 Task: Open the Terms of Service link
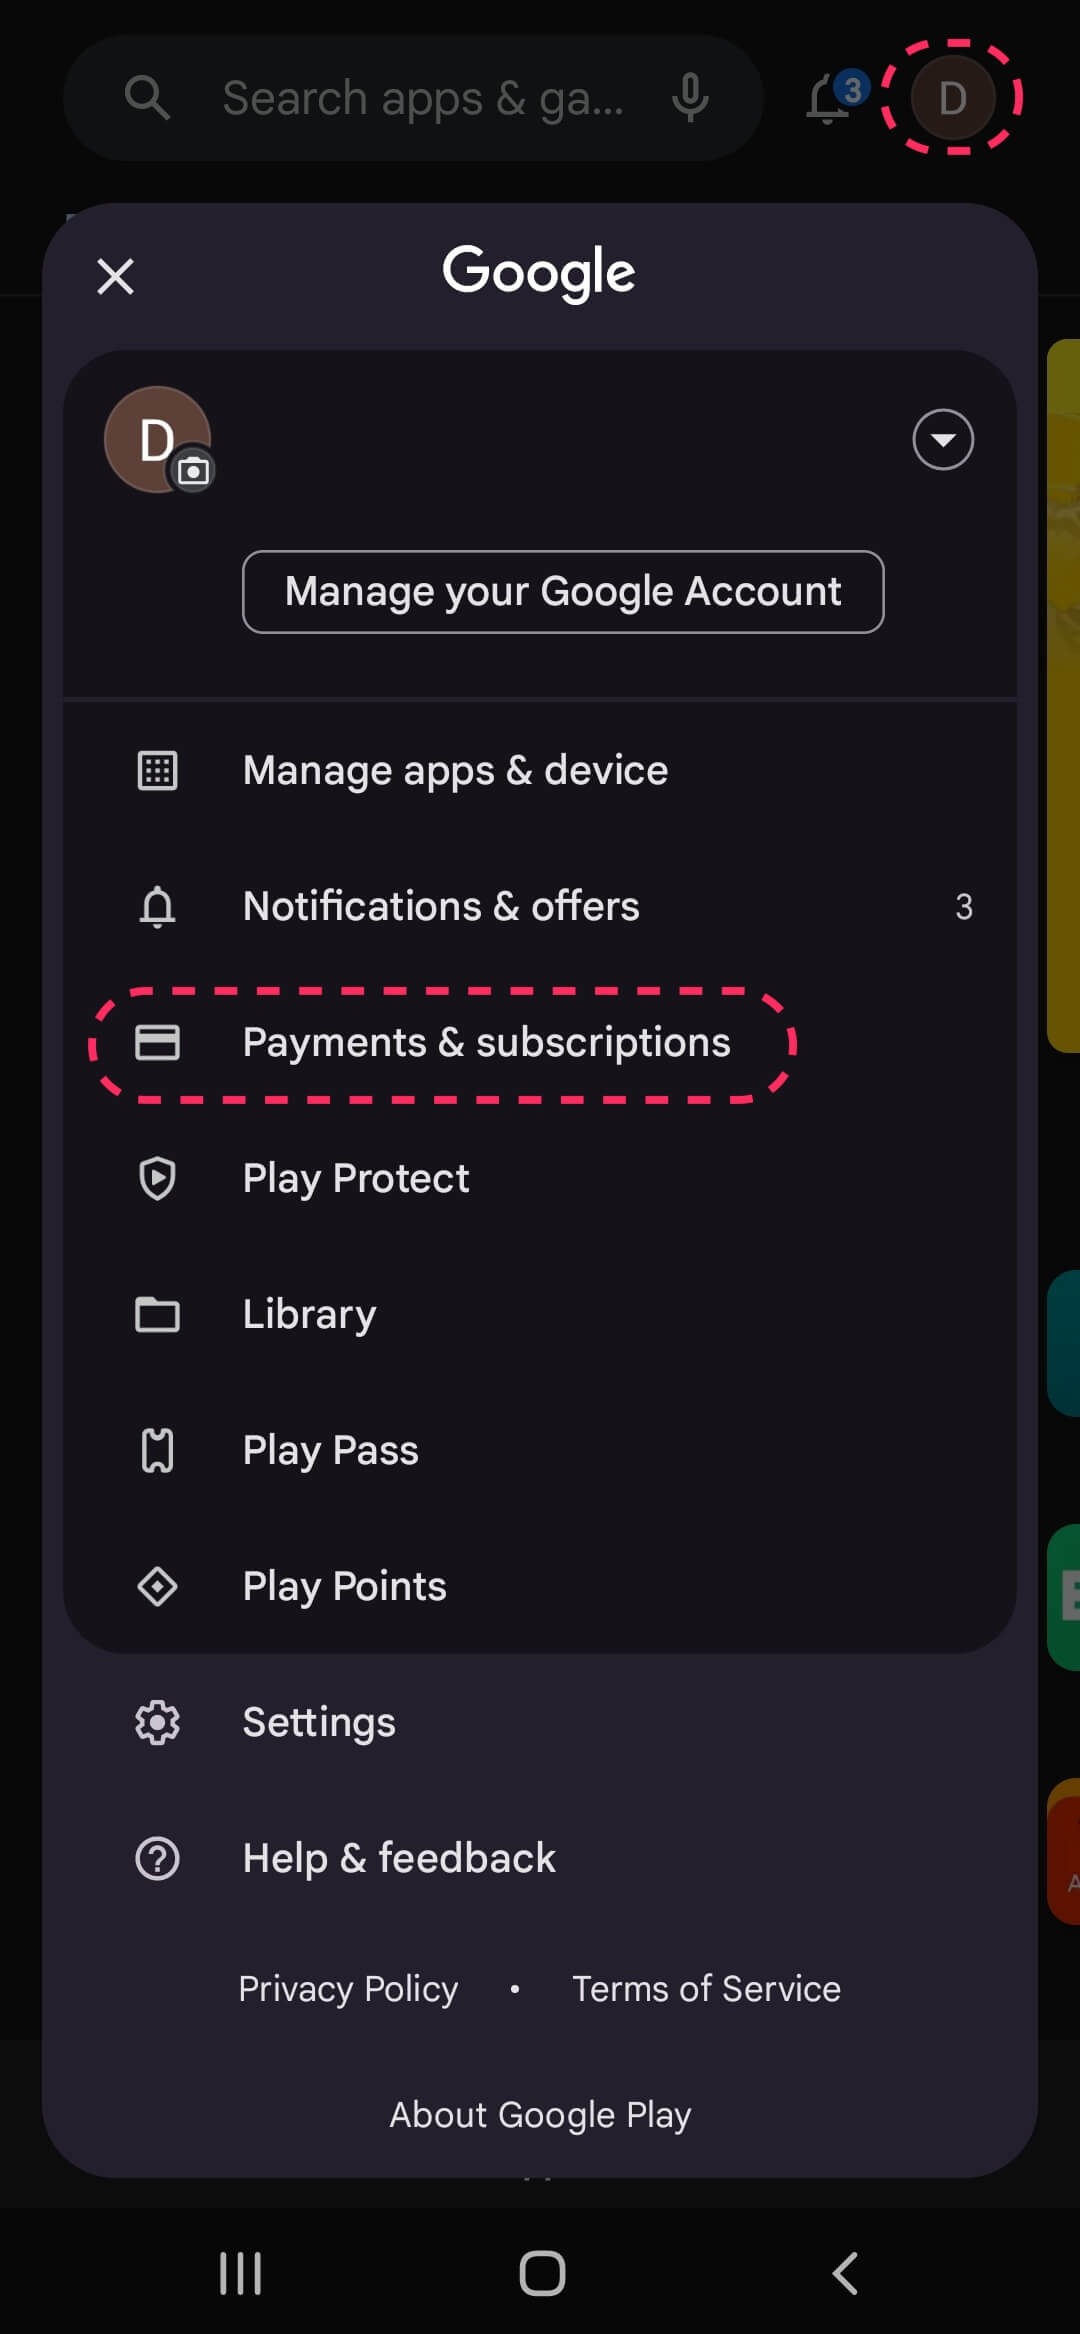click(706, 1989)
